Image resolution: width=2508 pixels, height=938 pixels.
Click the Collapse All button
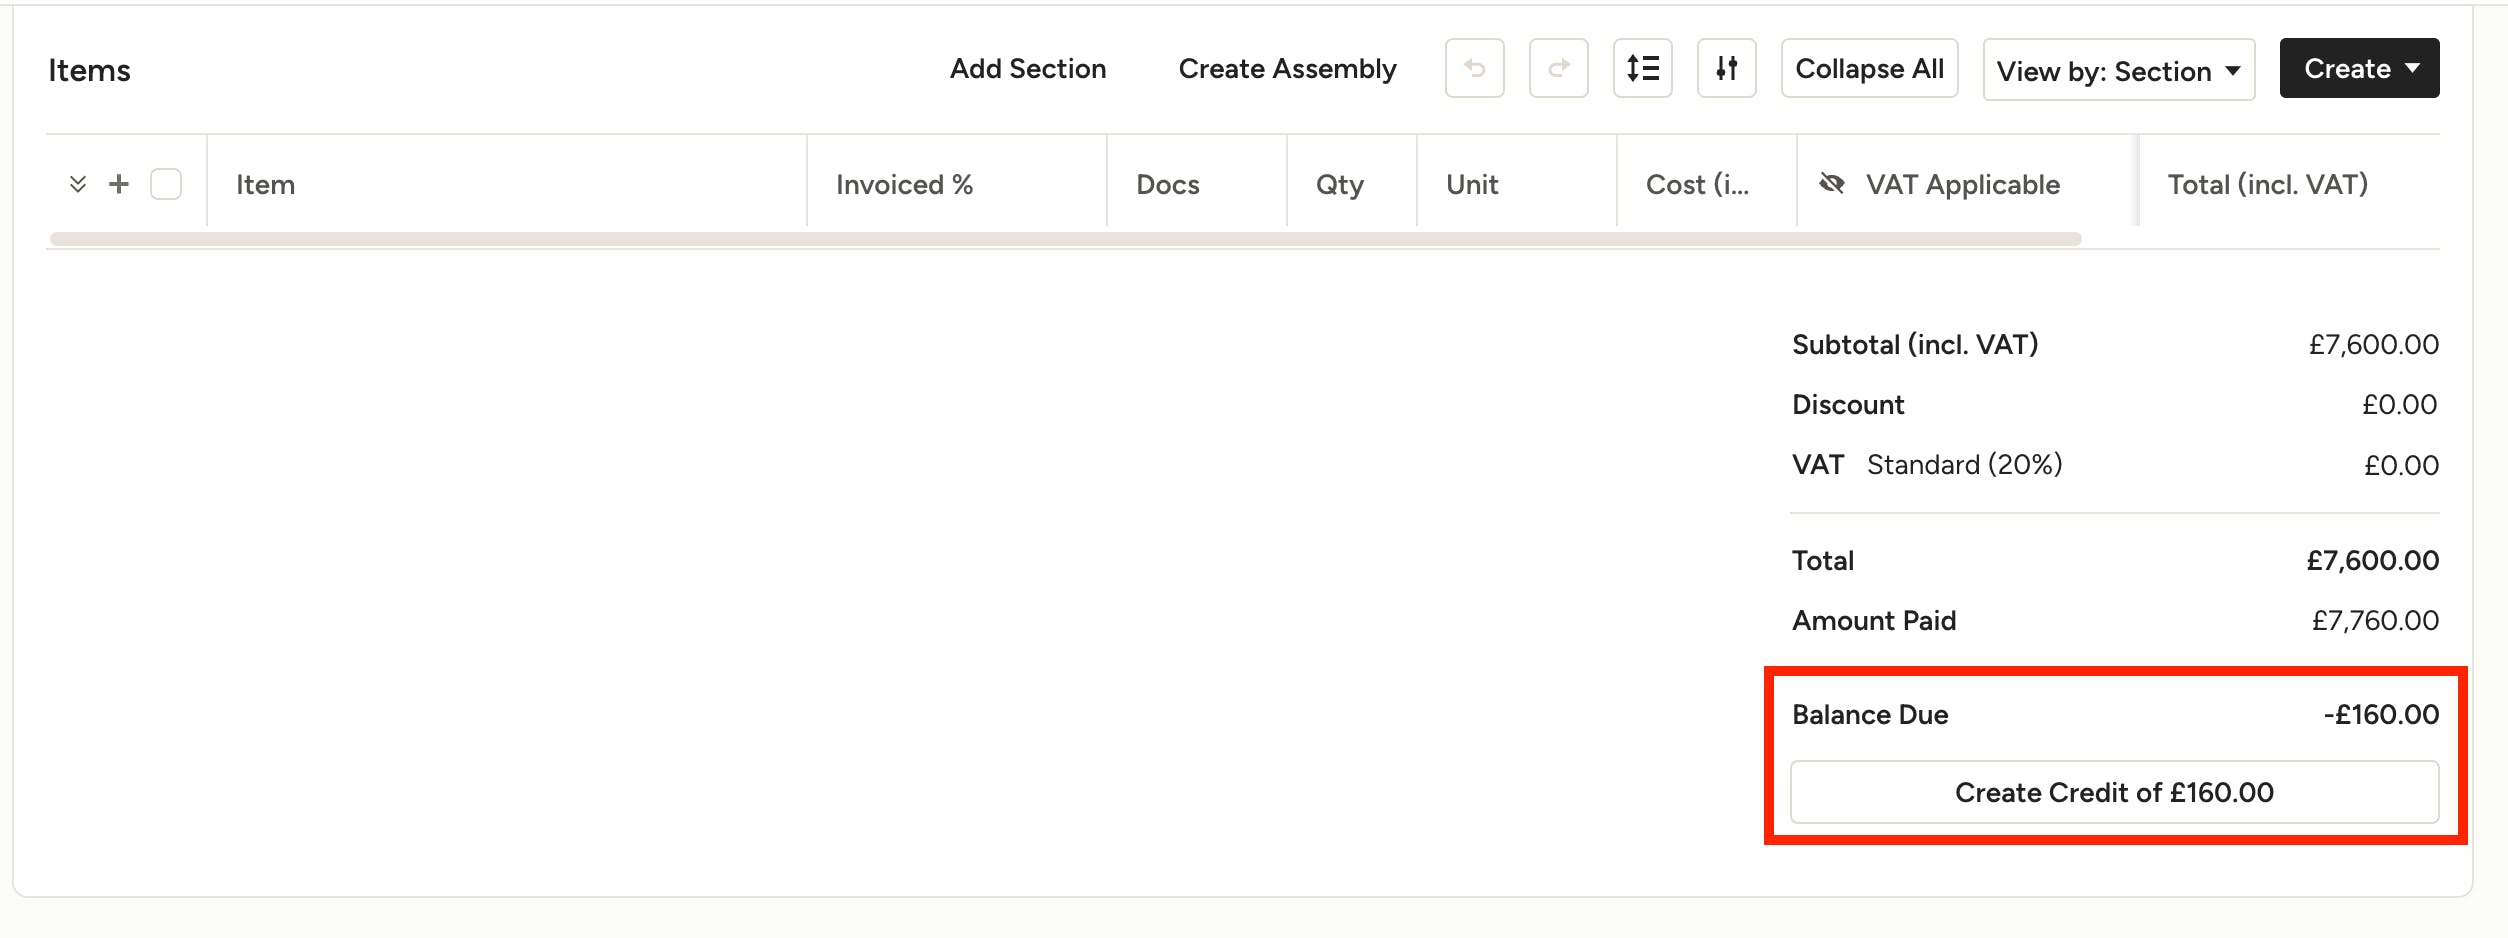pos(1869,68)
